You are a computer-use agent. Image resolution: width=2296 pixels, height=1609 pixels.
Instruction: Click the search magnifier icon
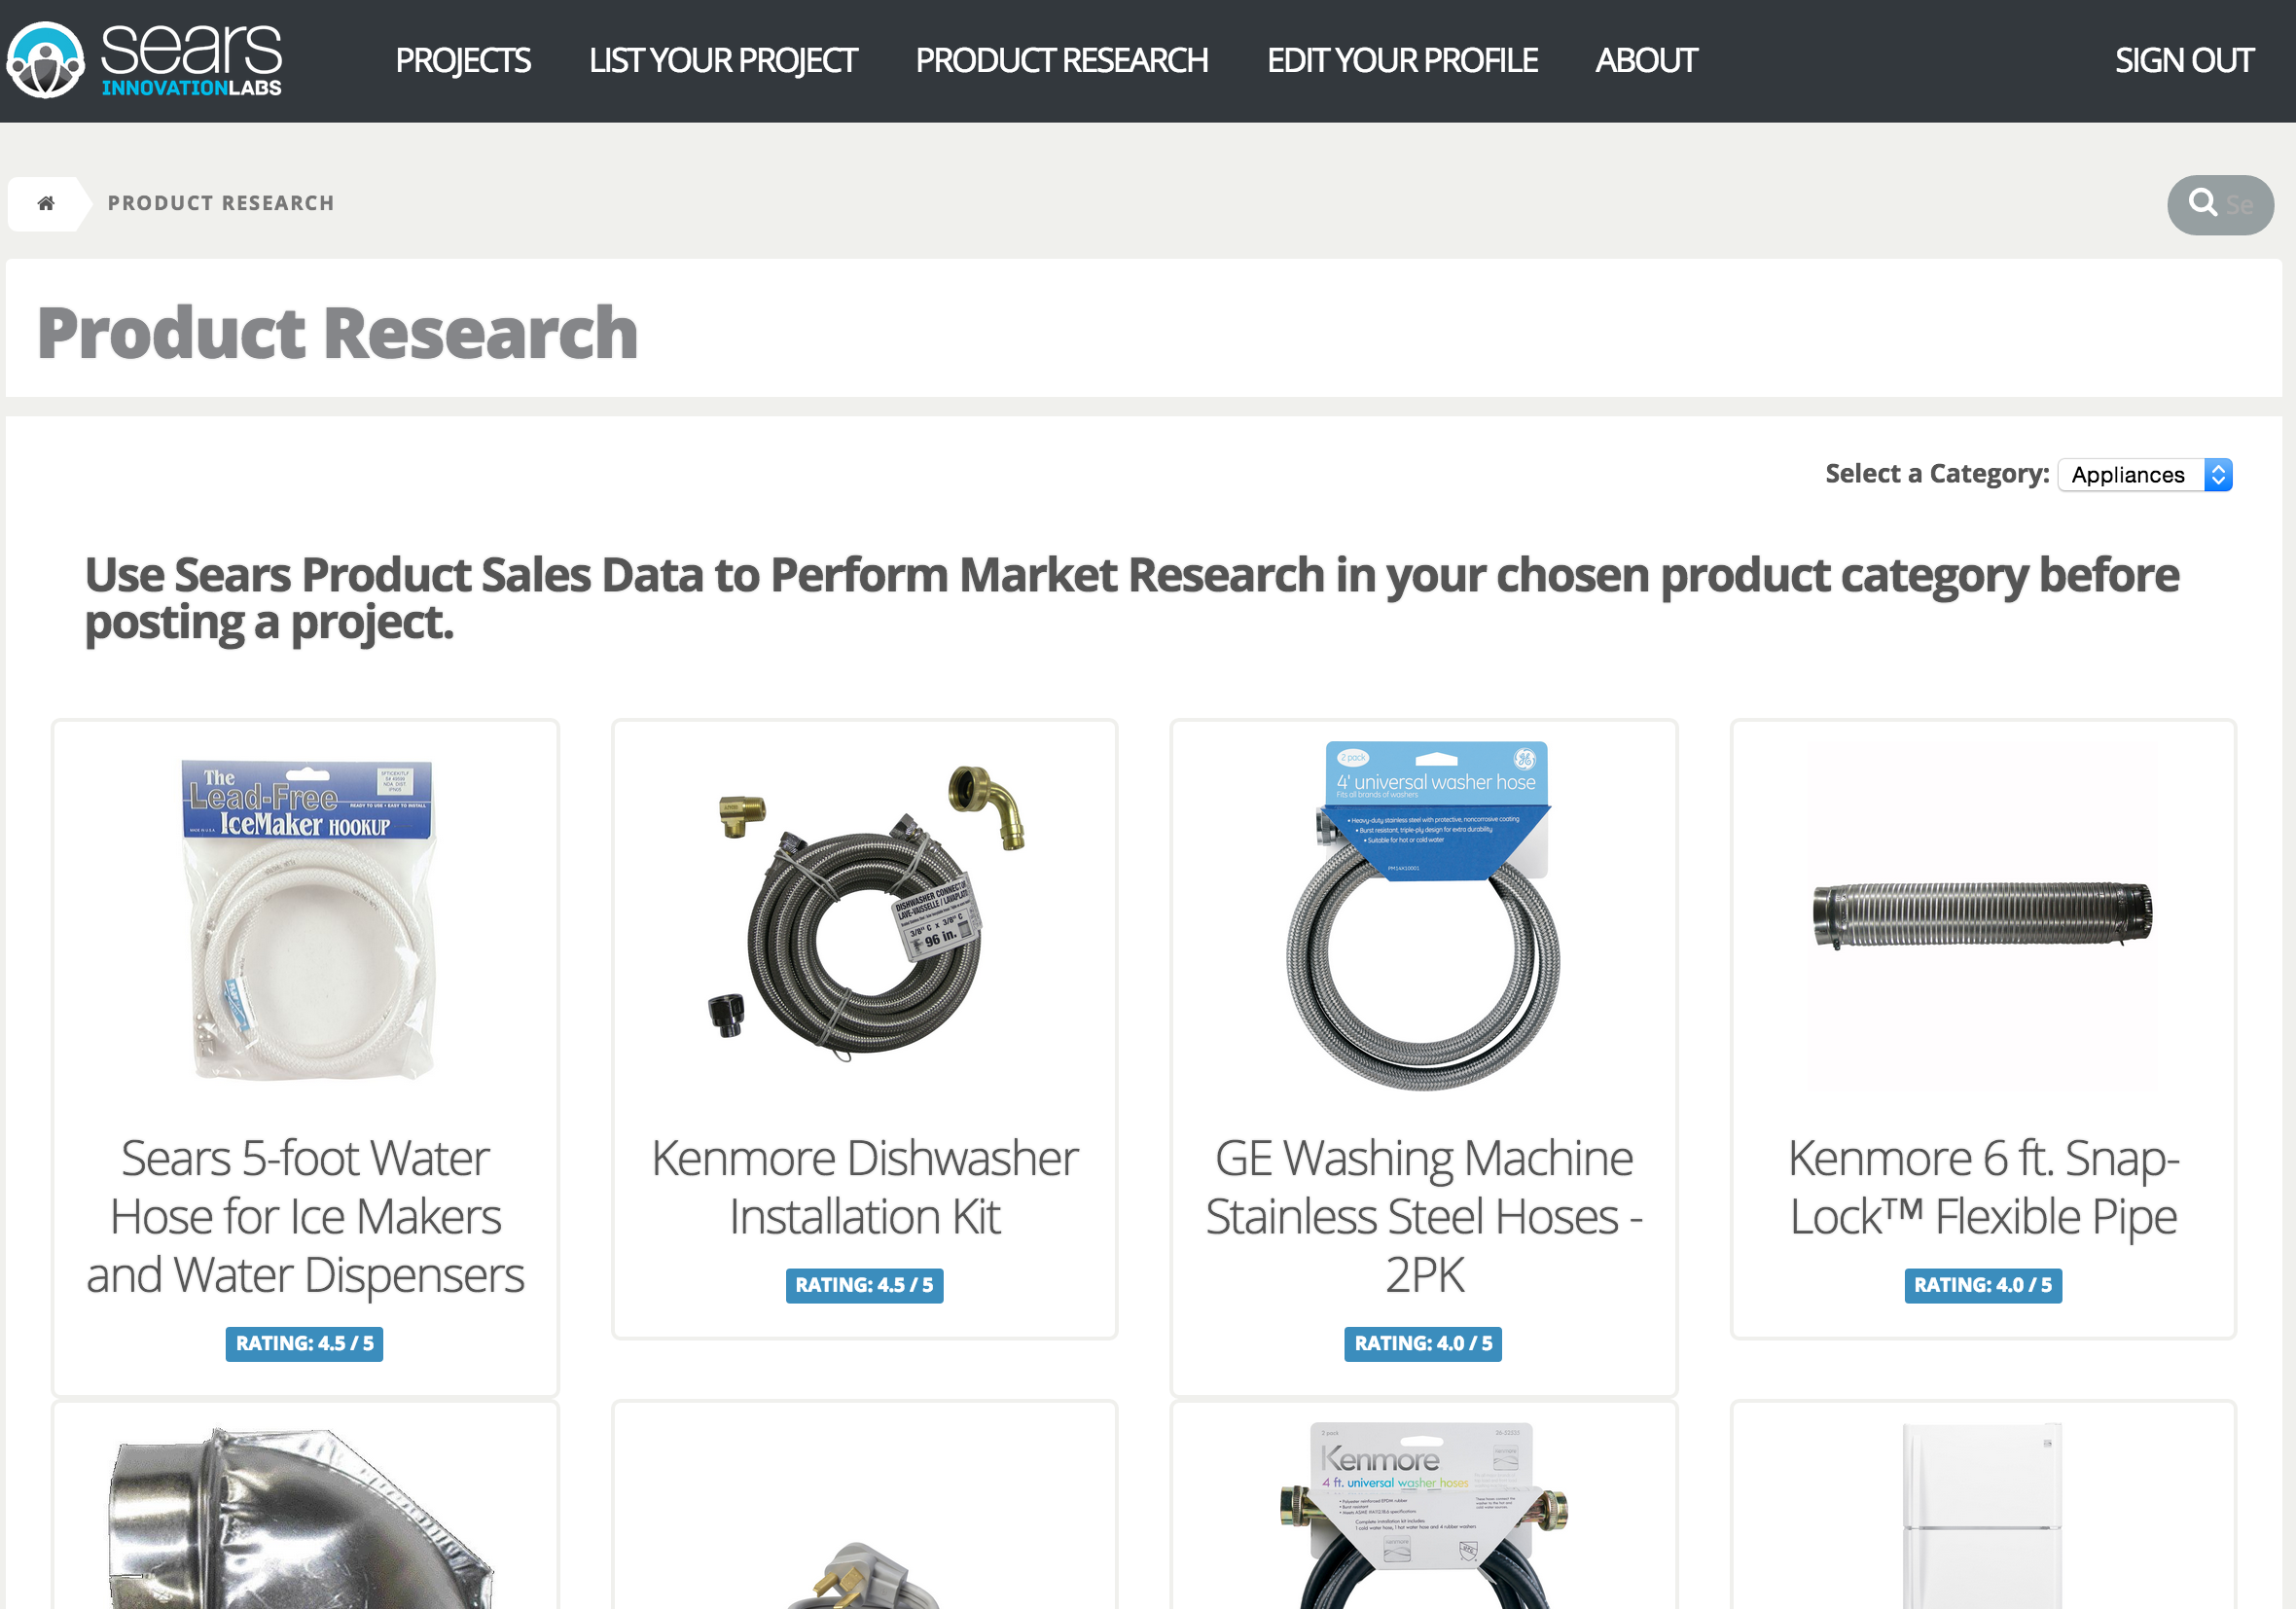point(2202,203)
